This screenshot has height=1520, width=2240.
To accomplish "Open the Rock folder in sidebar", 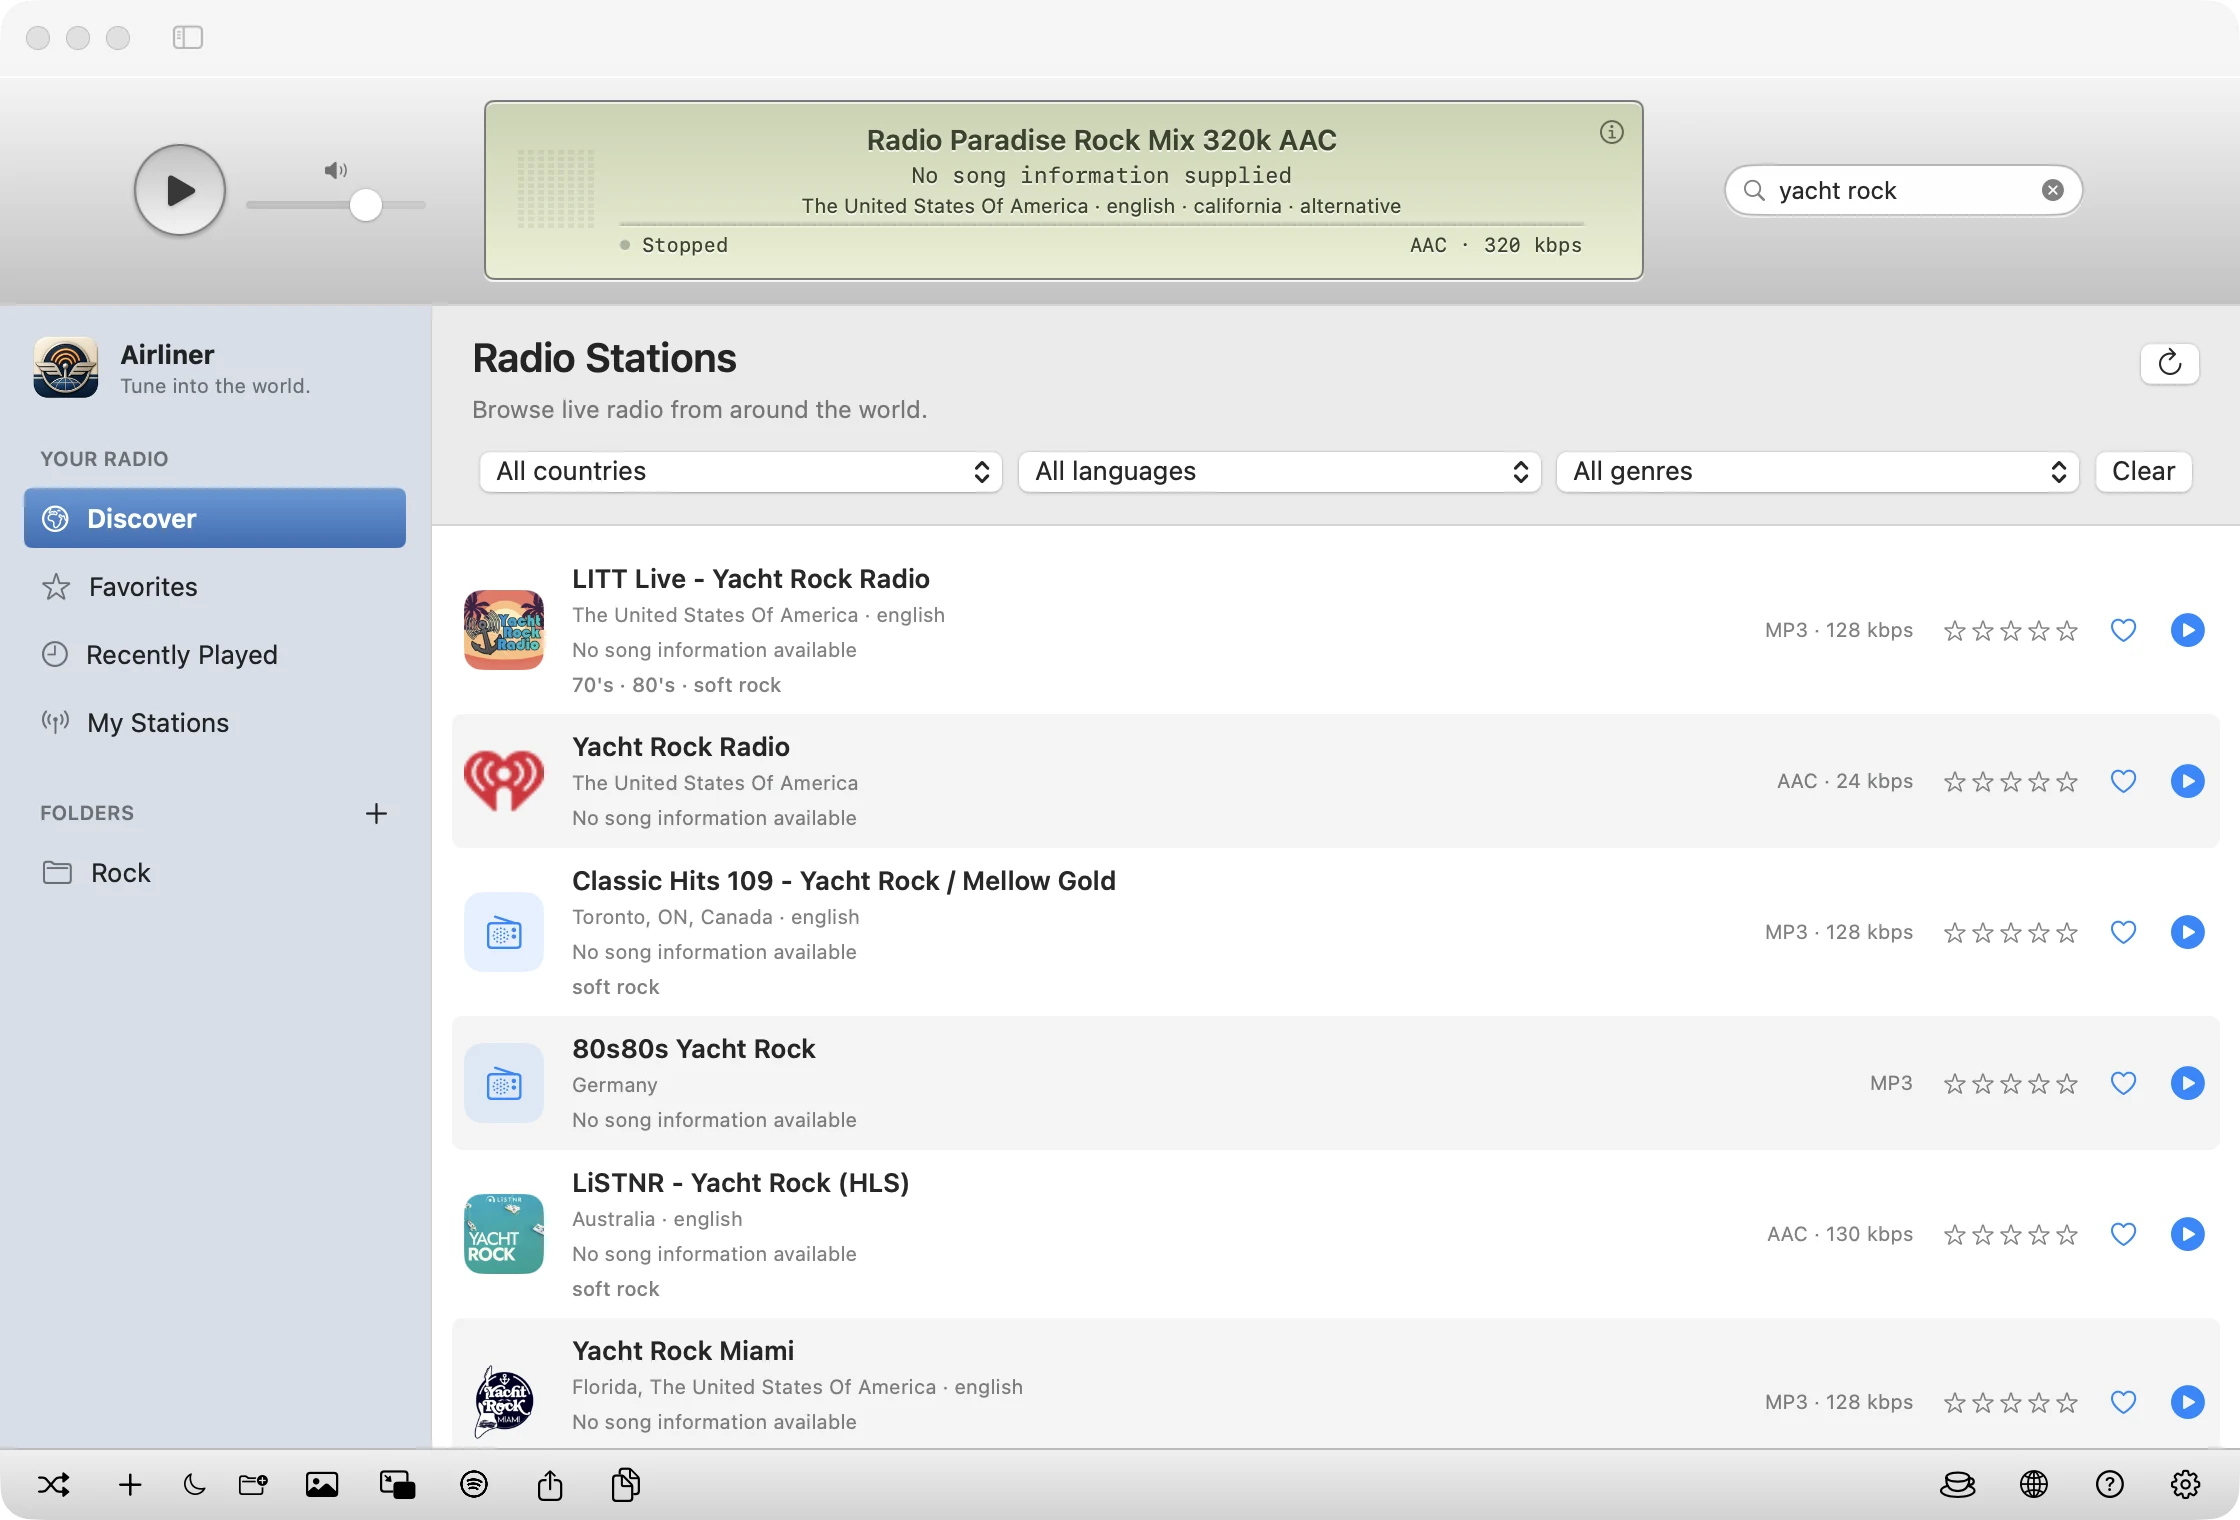I will 215,872.
